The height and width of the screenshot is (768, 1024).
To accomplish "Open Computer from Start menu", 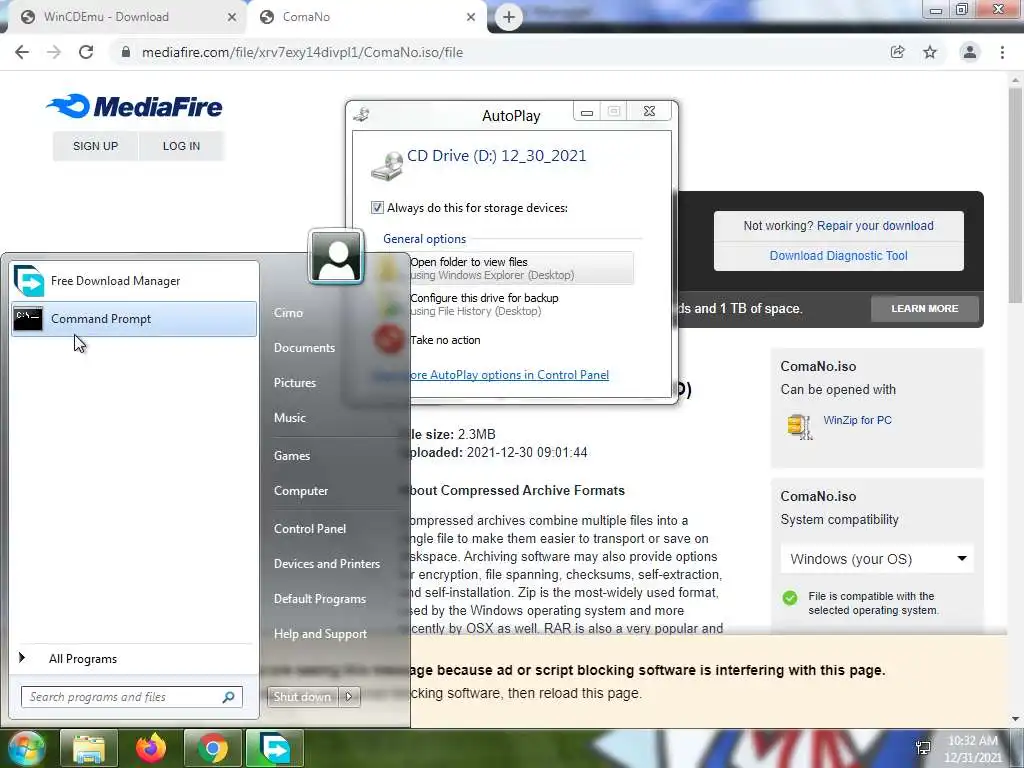I will click(301, 490).
